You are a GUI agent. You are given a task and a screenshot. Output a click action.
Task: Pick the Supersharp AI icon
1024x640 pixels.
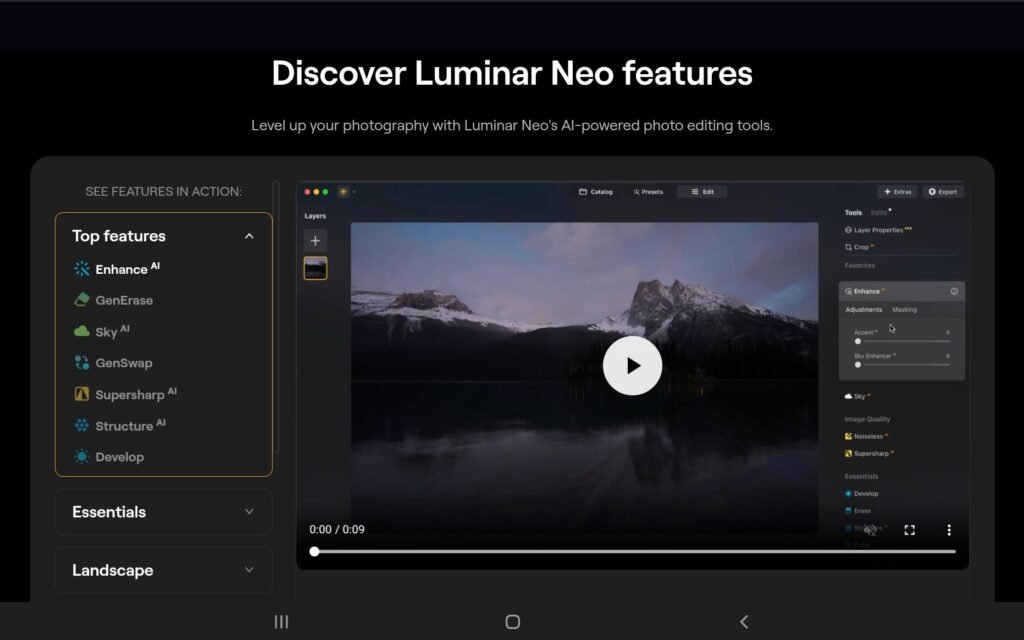tap(82, 394)
